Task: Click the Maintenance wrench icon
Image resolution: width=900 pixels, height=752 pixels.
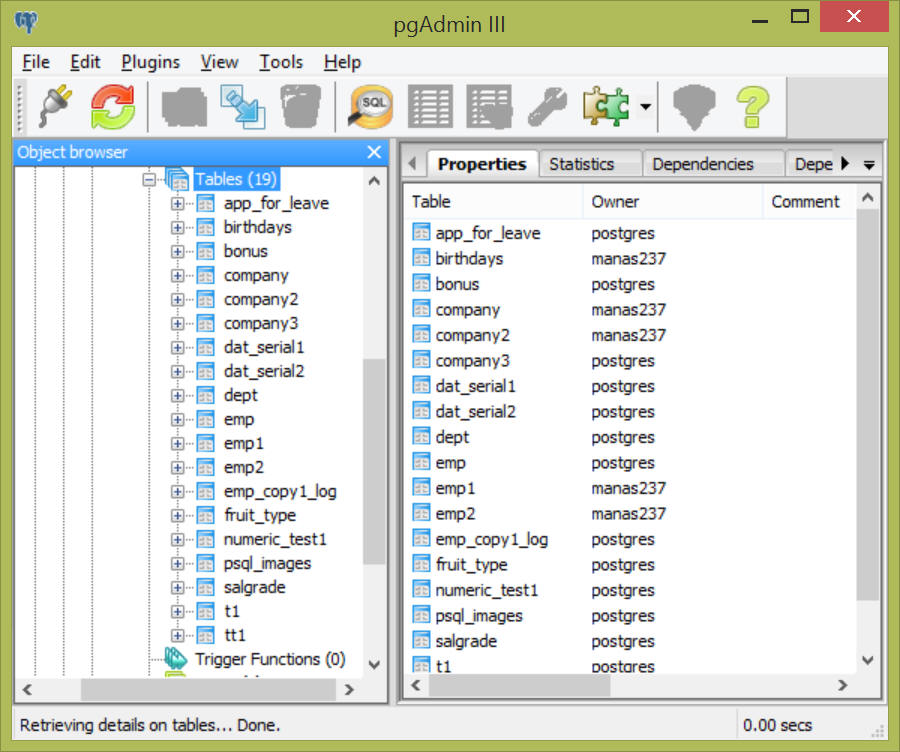Action: (x=547, y=106)
